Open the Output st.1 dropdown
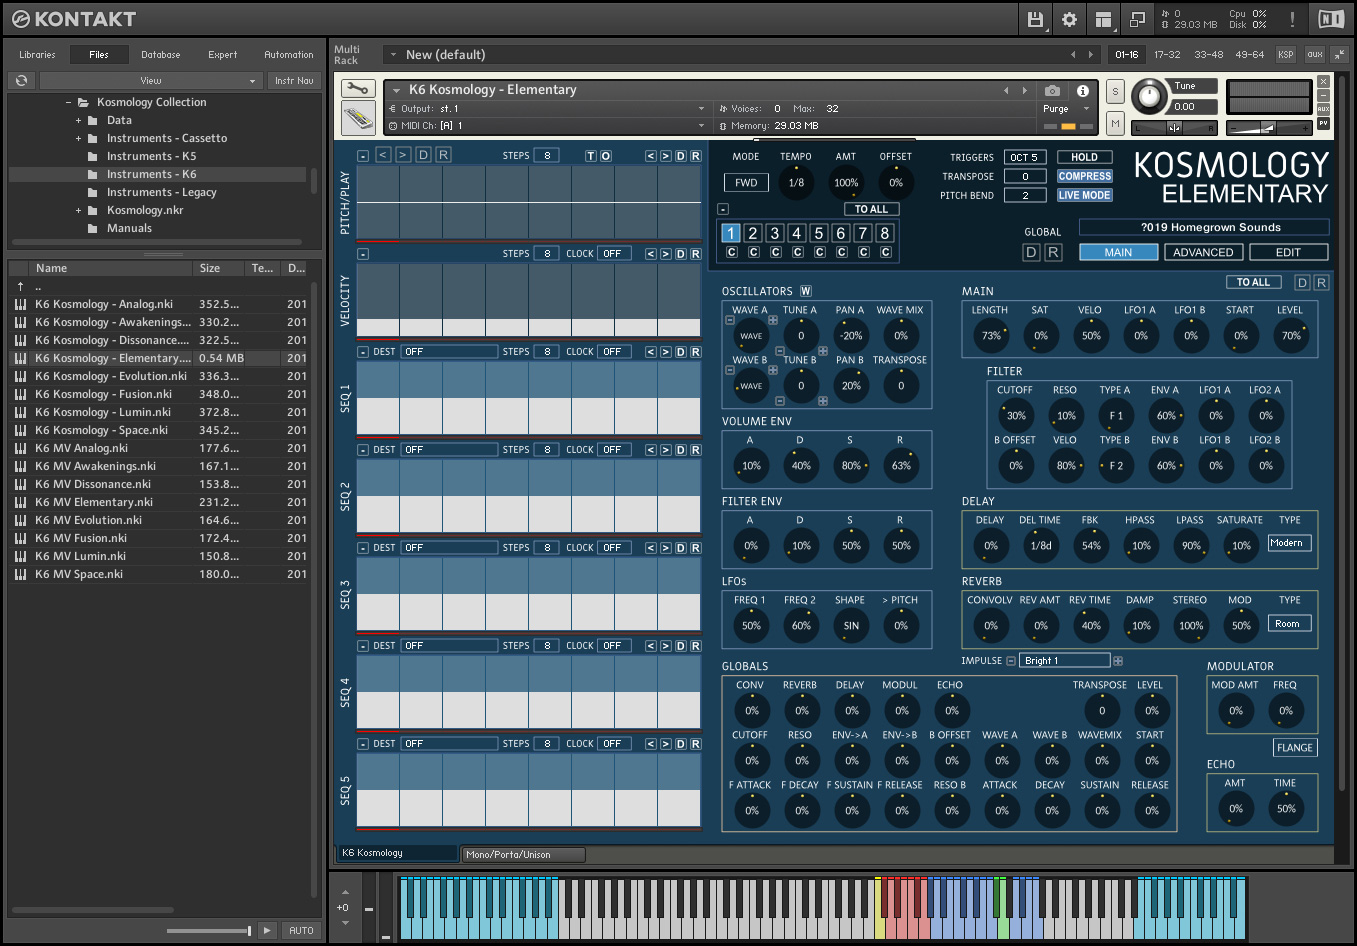This screenshot has height=946, width=1357. (x=546, y=108)
